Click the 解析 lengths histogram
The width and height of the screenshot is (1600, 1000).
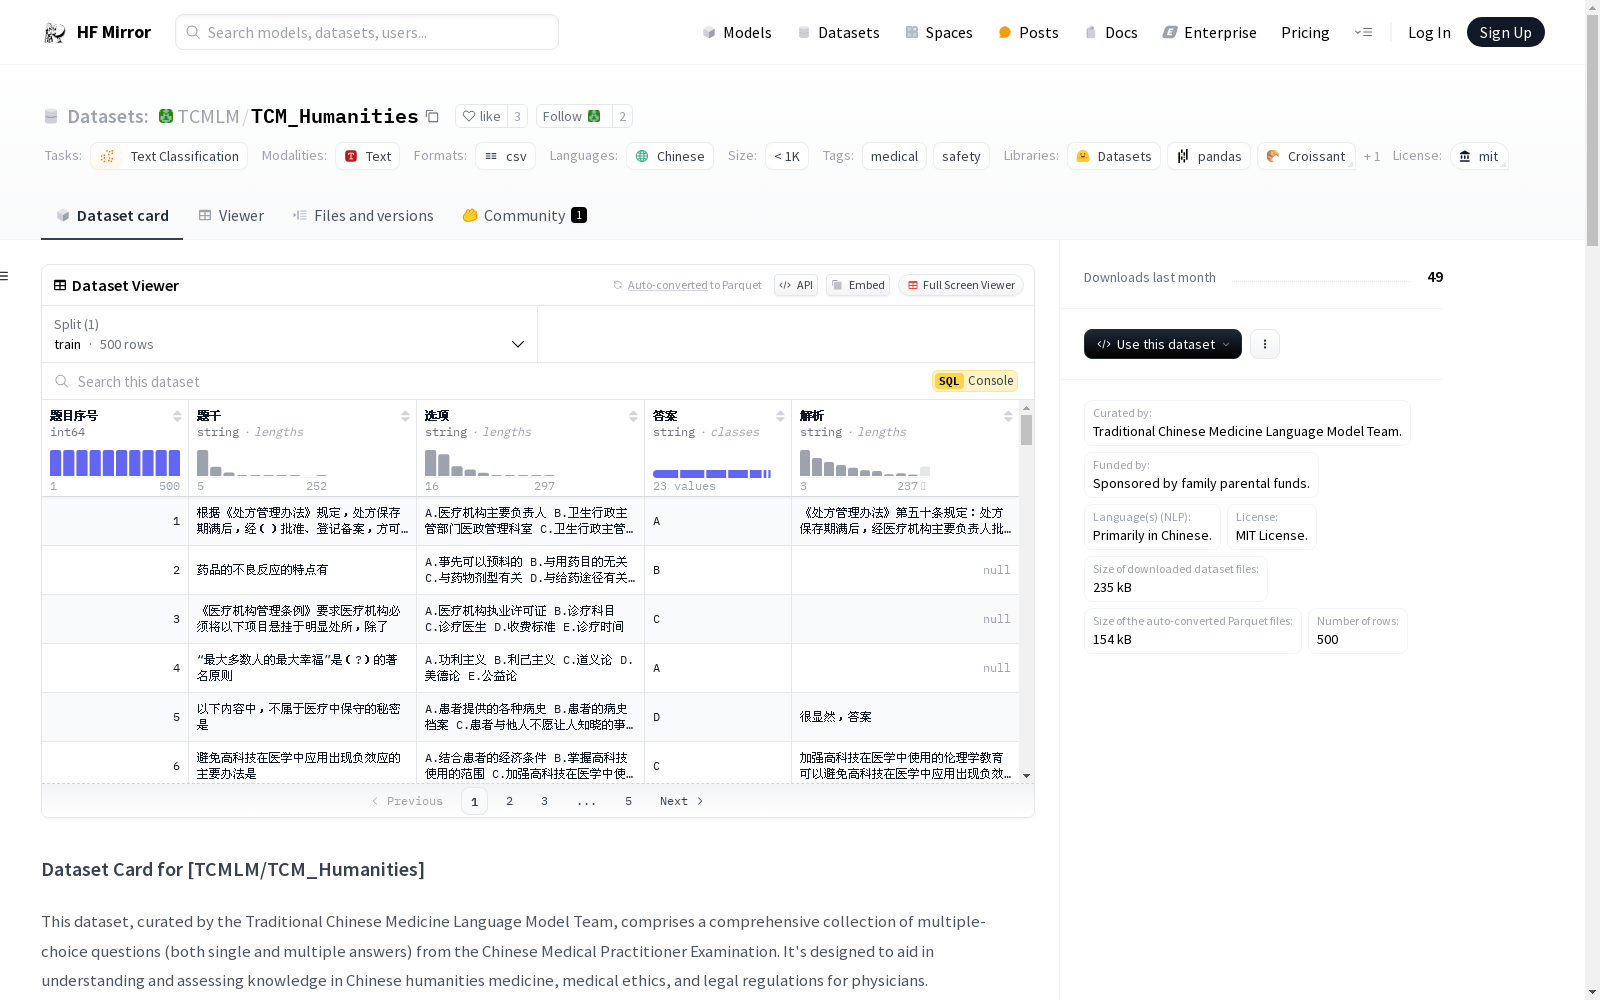(x=865, y=462)
